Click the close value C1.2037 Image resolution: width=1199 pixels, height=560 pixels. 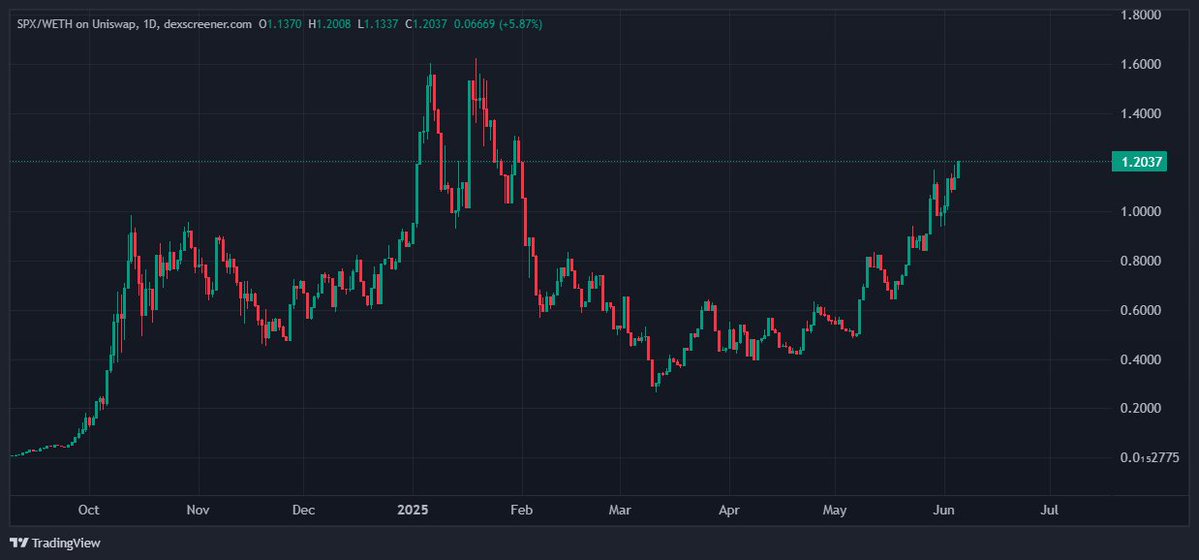pos(426,24)
